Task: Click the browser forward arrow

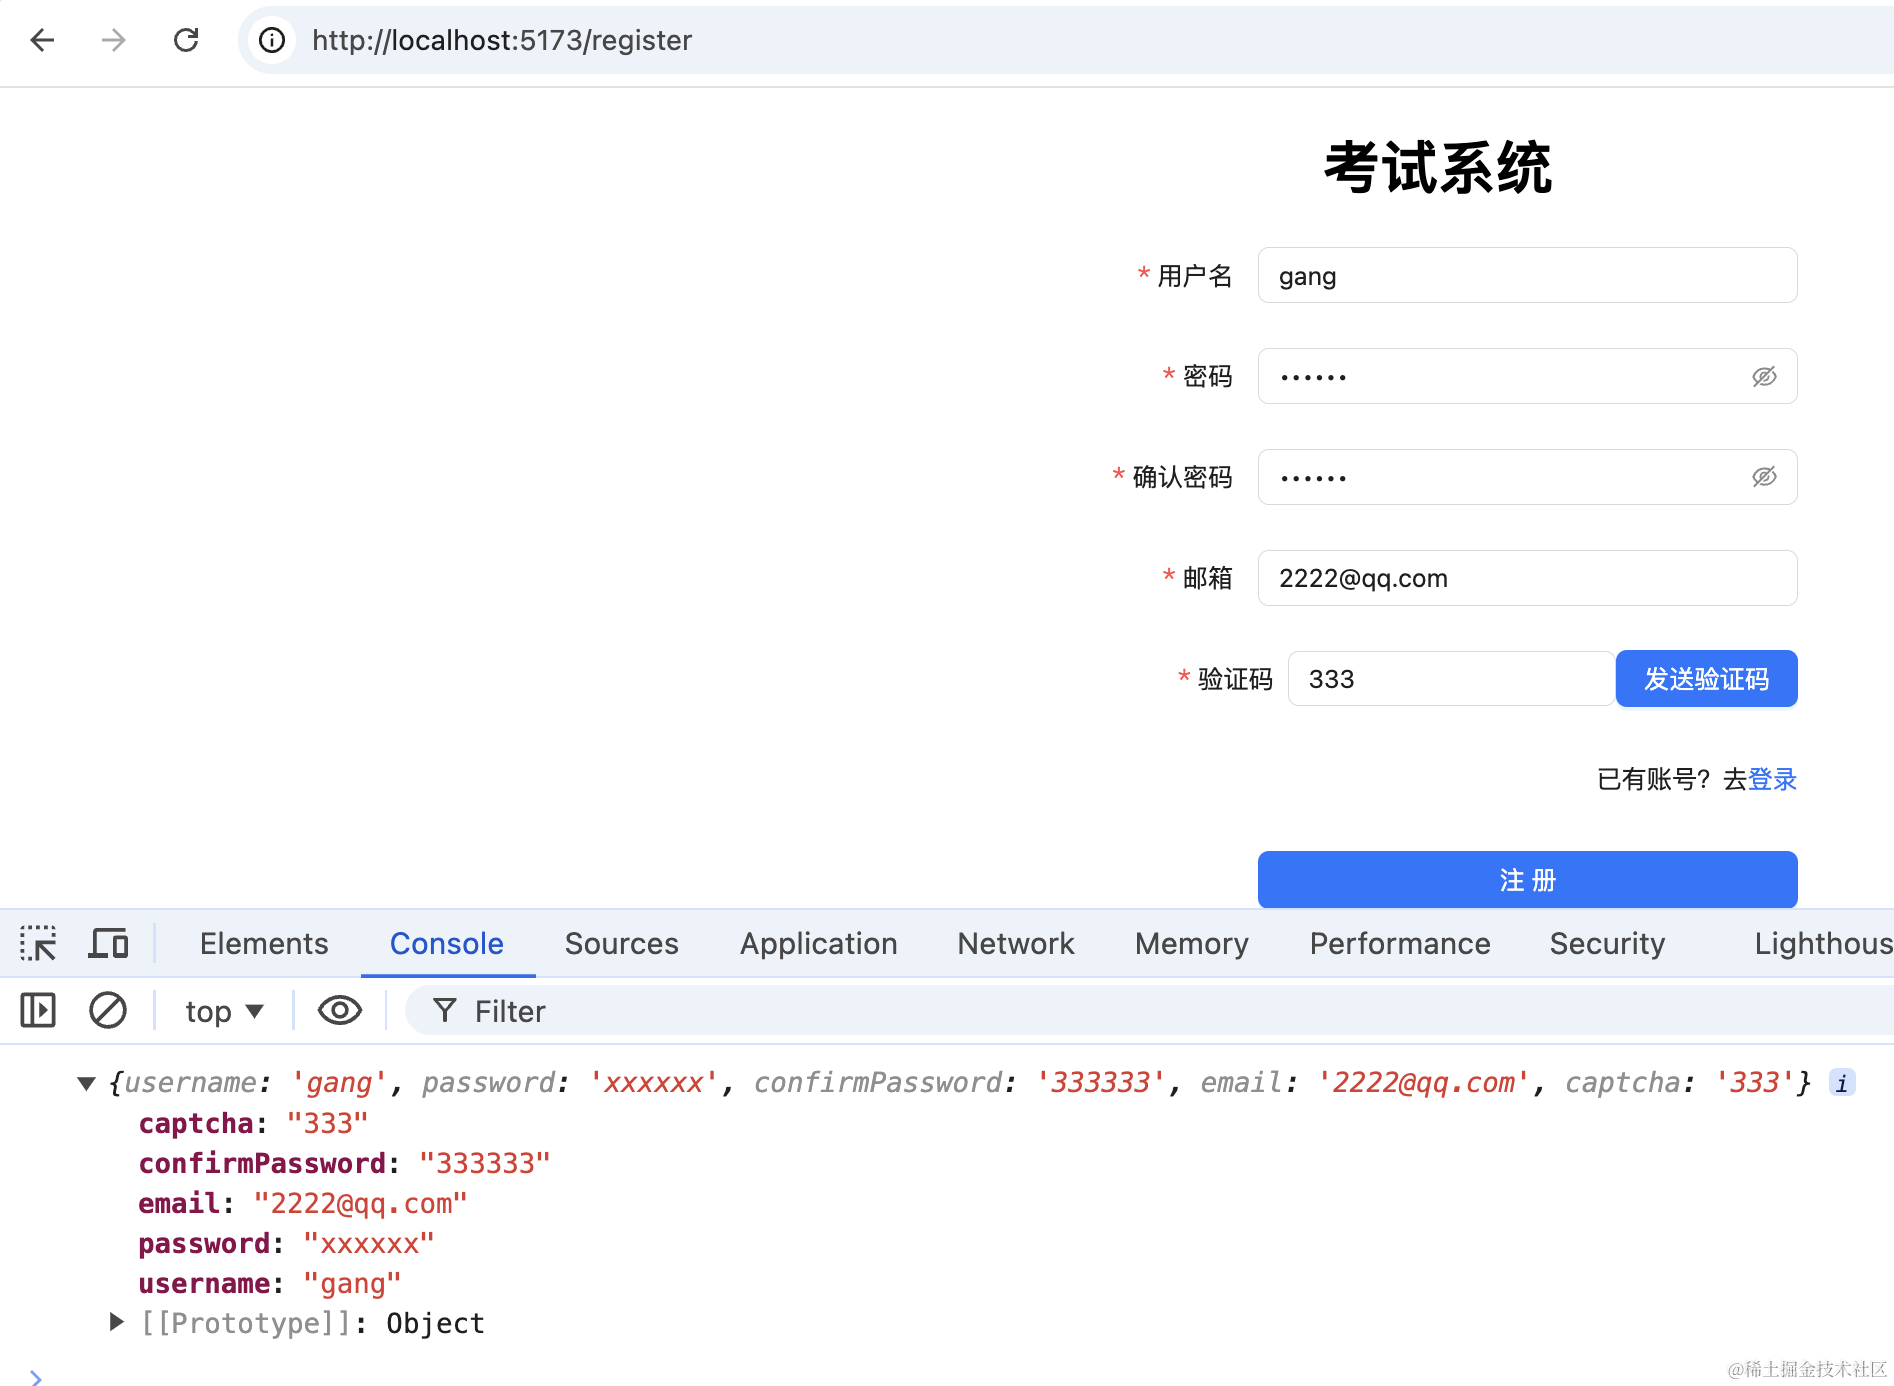Action: [114, 40]
